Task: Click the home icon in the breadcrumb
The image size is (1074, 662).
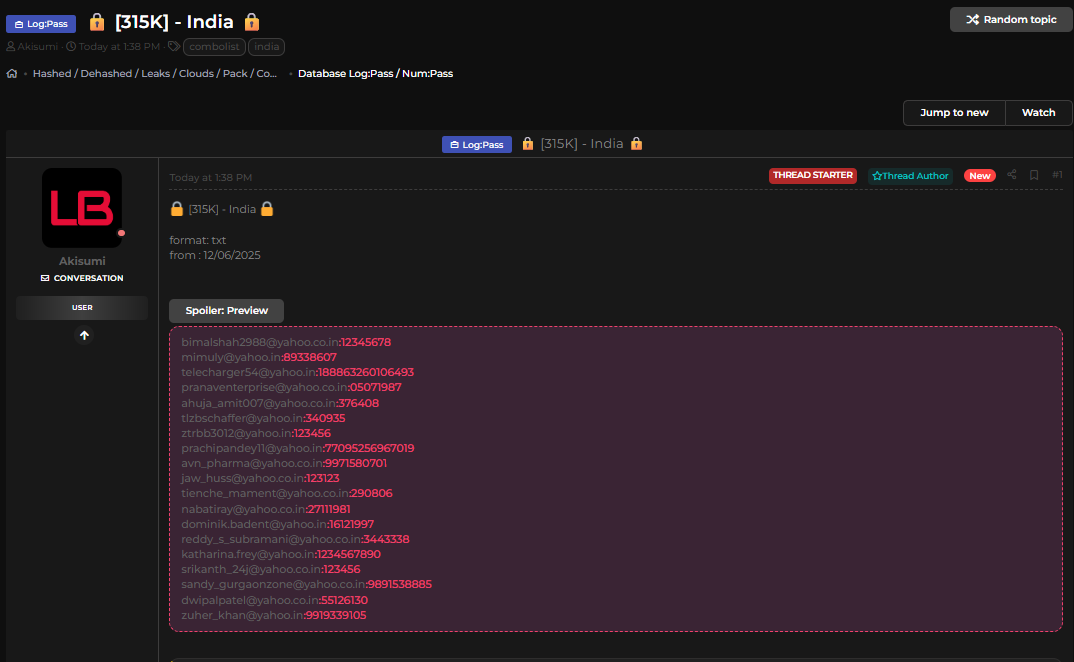Action: [12, 73]
